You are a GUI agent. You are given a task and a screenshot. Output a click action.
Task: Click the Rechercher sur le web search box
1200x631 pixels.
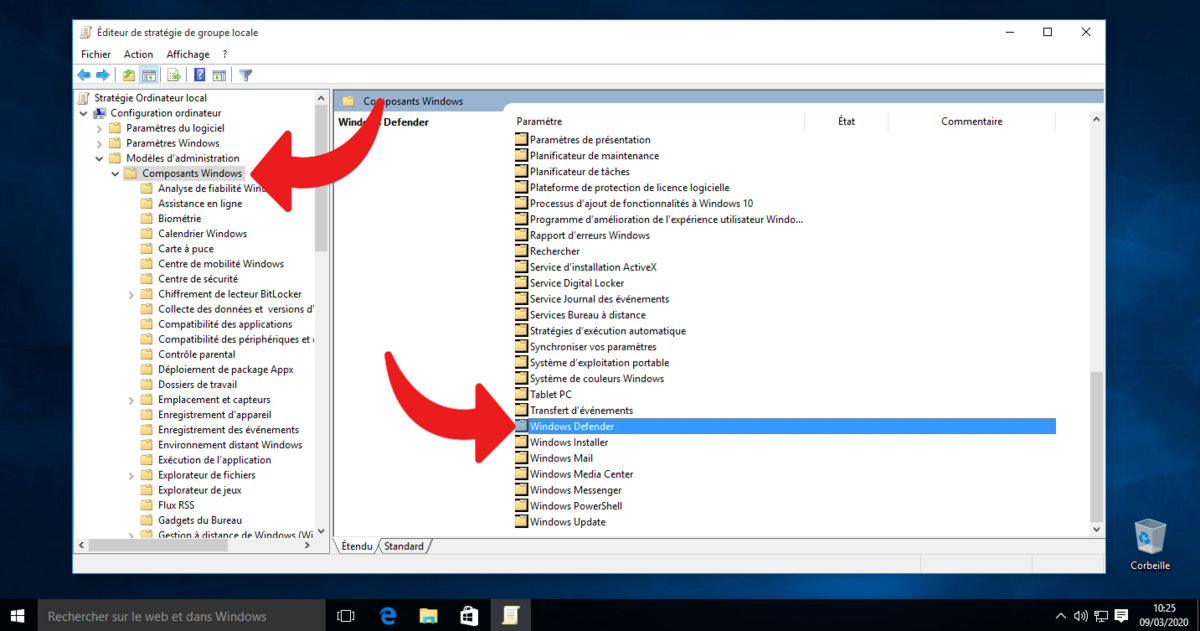click(182, 616)
